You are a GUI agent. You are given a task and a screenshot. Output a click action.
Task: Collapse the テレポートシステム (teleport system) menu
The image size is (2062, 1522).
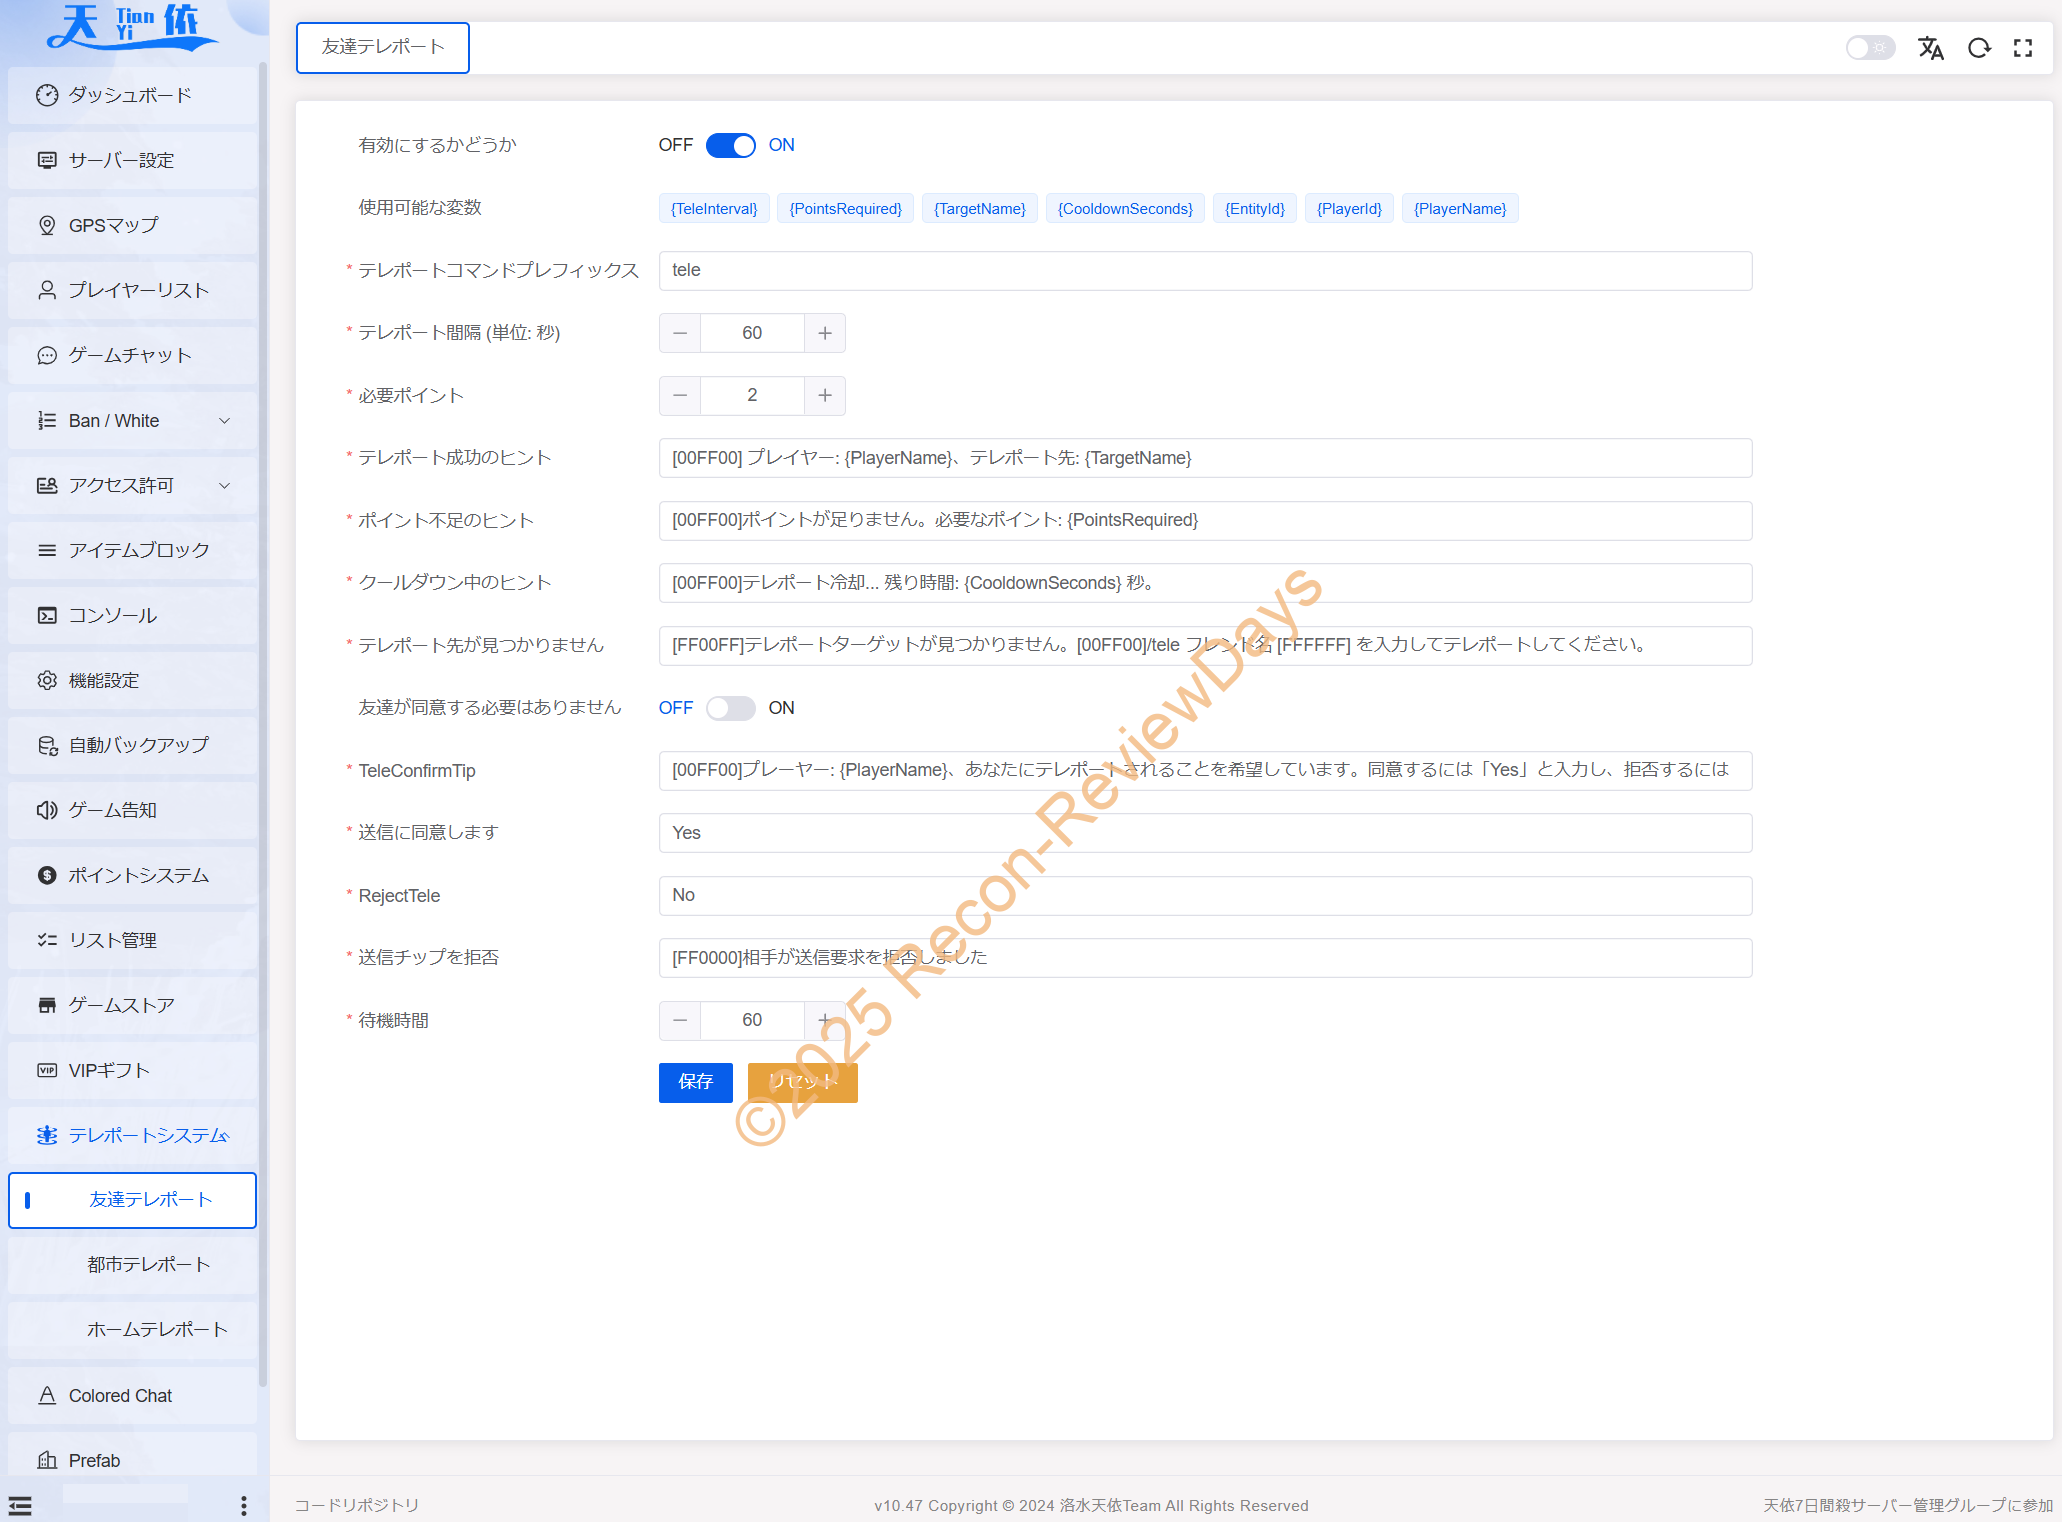click(148, 1135)
